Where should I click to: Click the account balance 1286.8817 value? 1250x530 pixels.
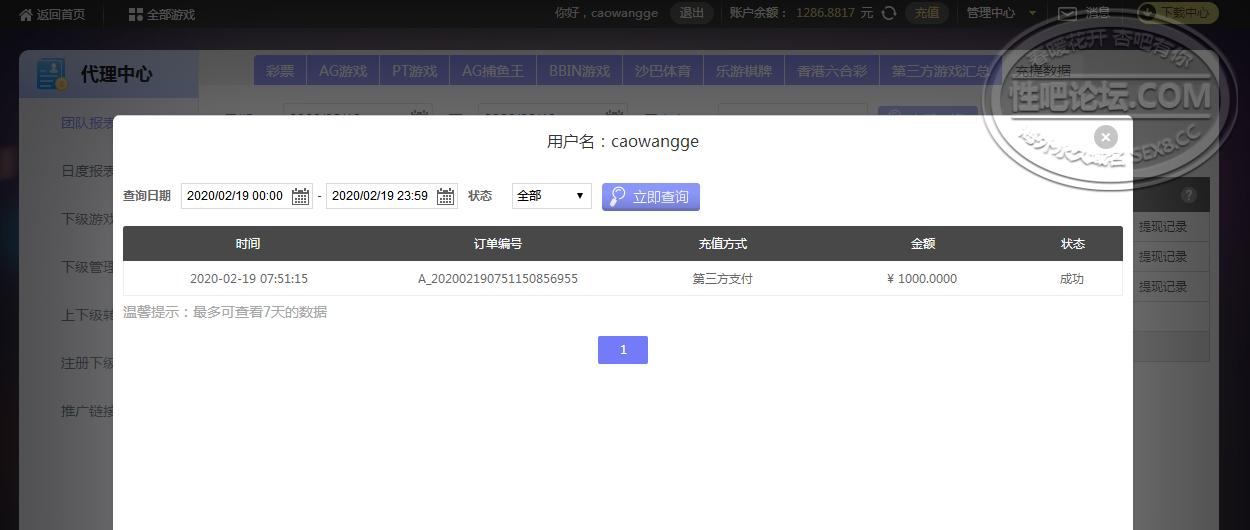[x=825, y=14]
